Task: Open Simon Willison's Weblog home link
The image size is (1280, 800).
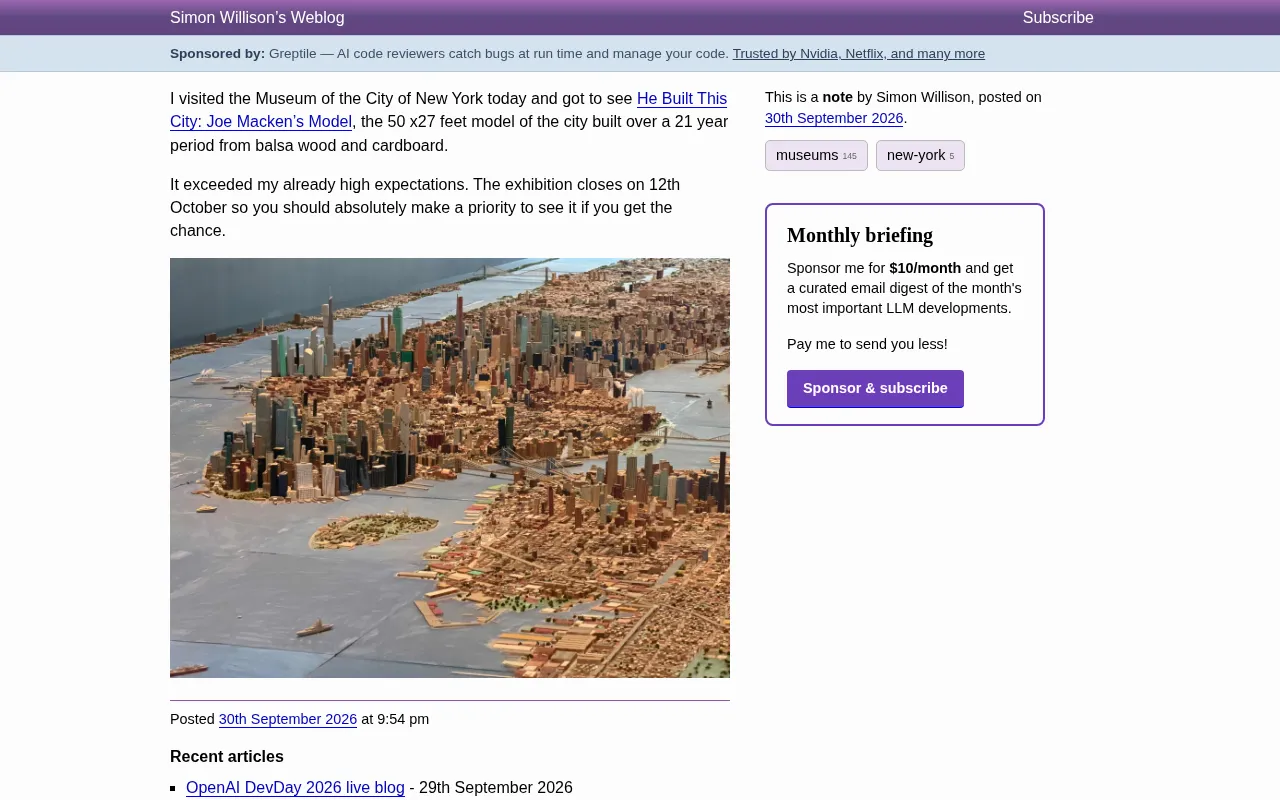Action: pos(257,18)
